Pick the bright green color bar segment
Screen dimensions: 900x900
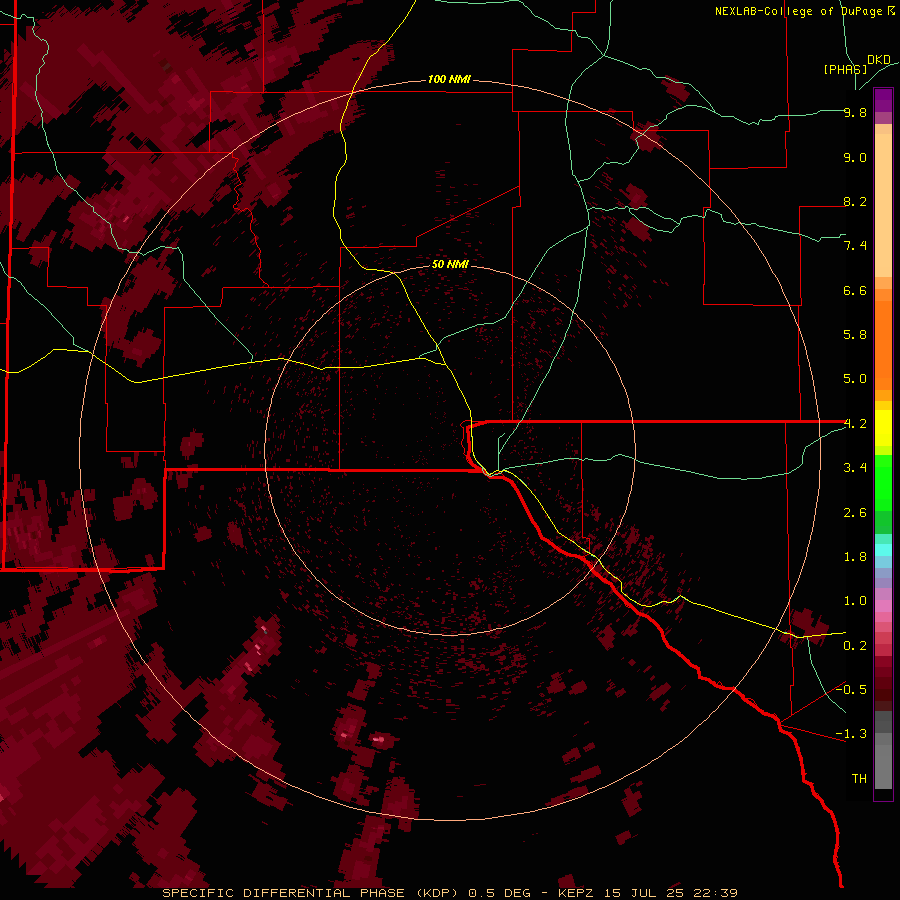coord(883,482)
